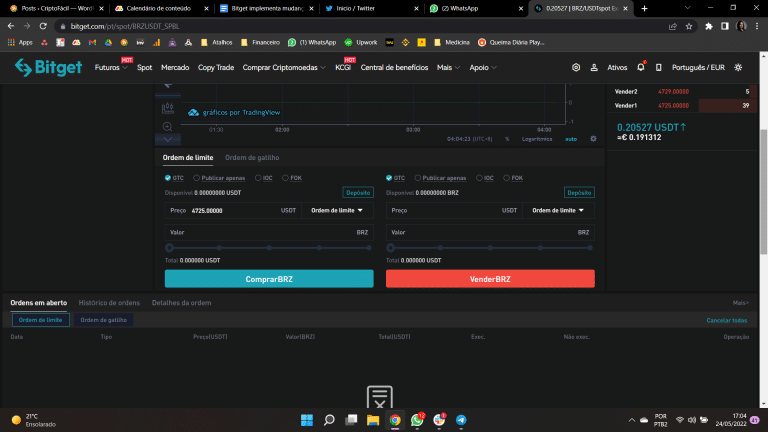Share this page icon in address bar

pos(672,26)
